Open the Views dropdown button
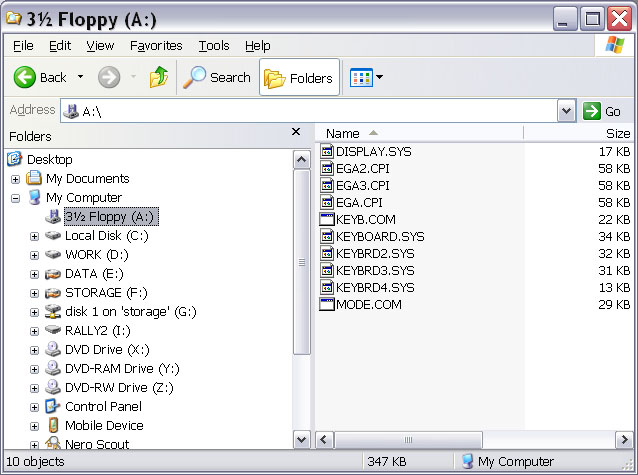The image size is (638, 475). coord(366,77)
